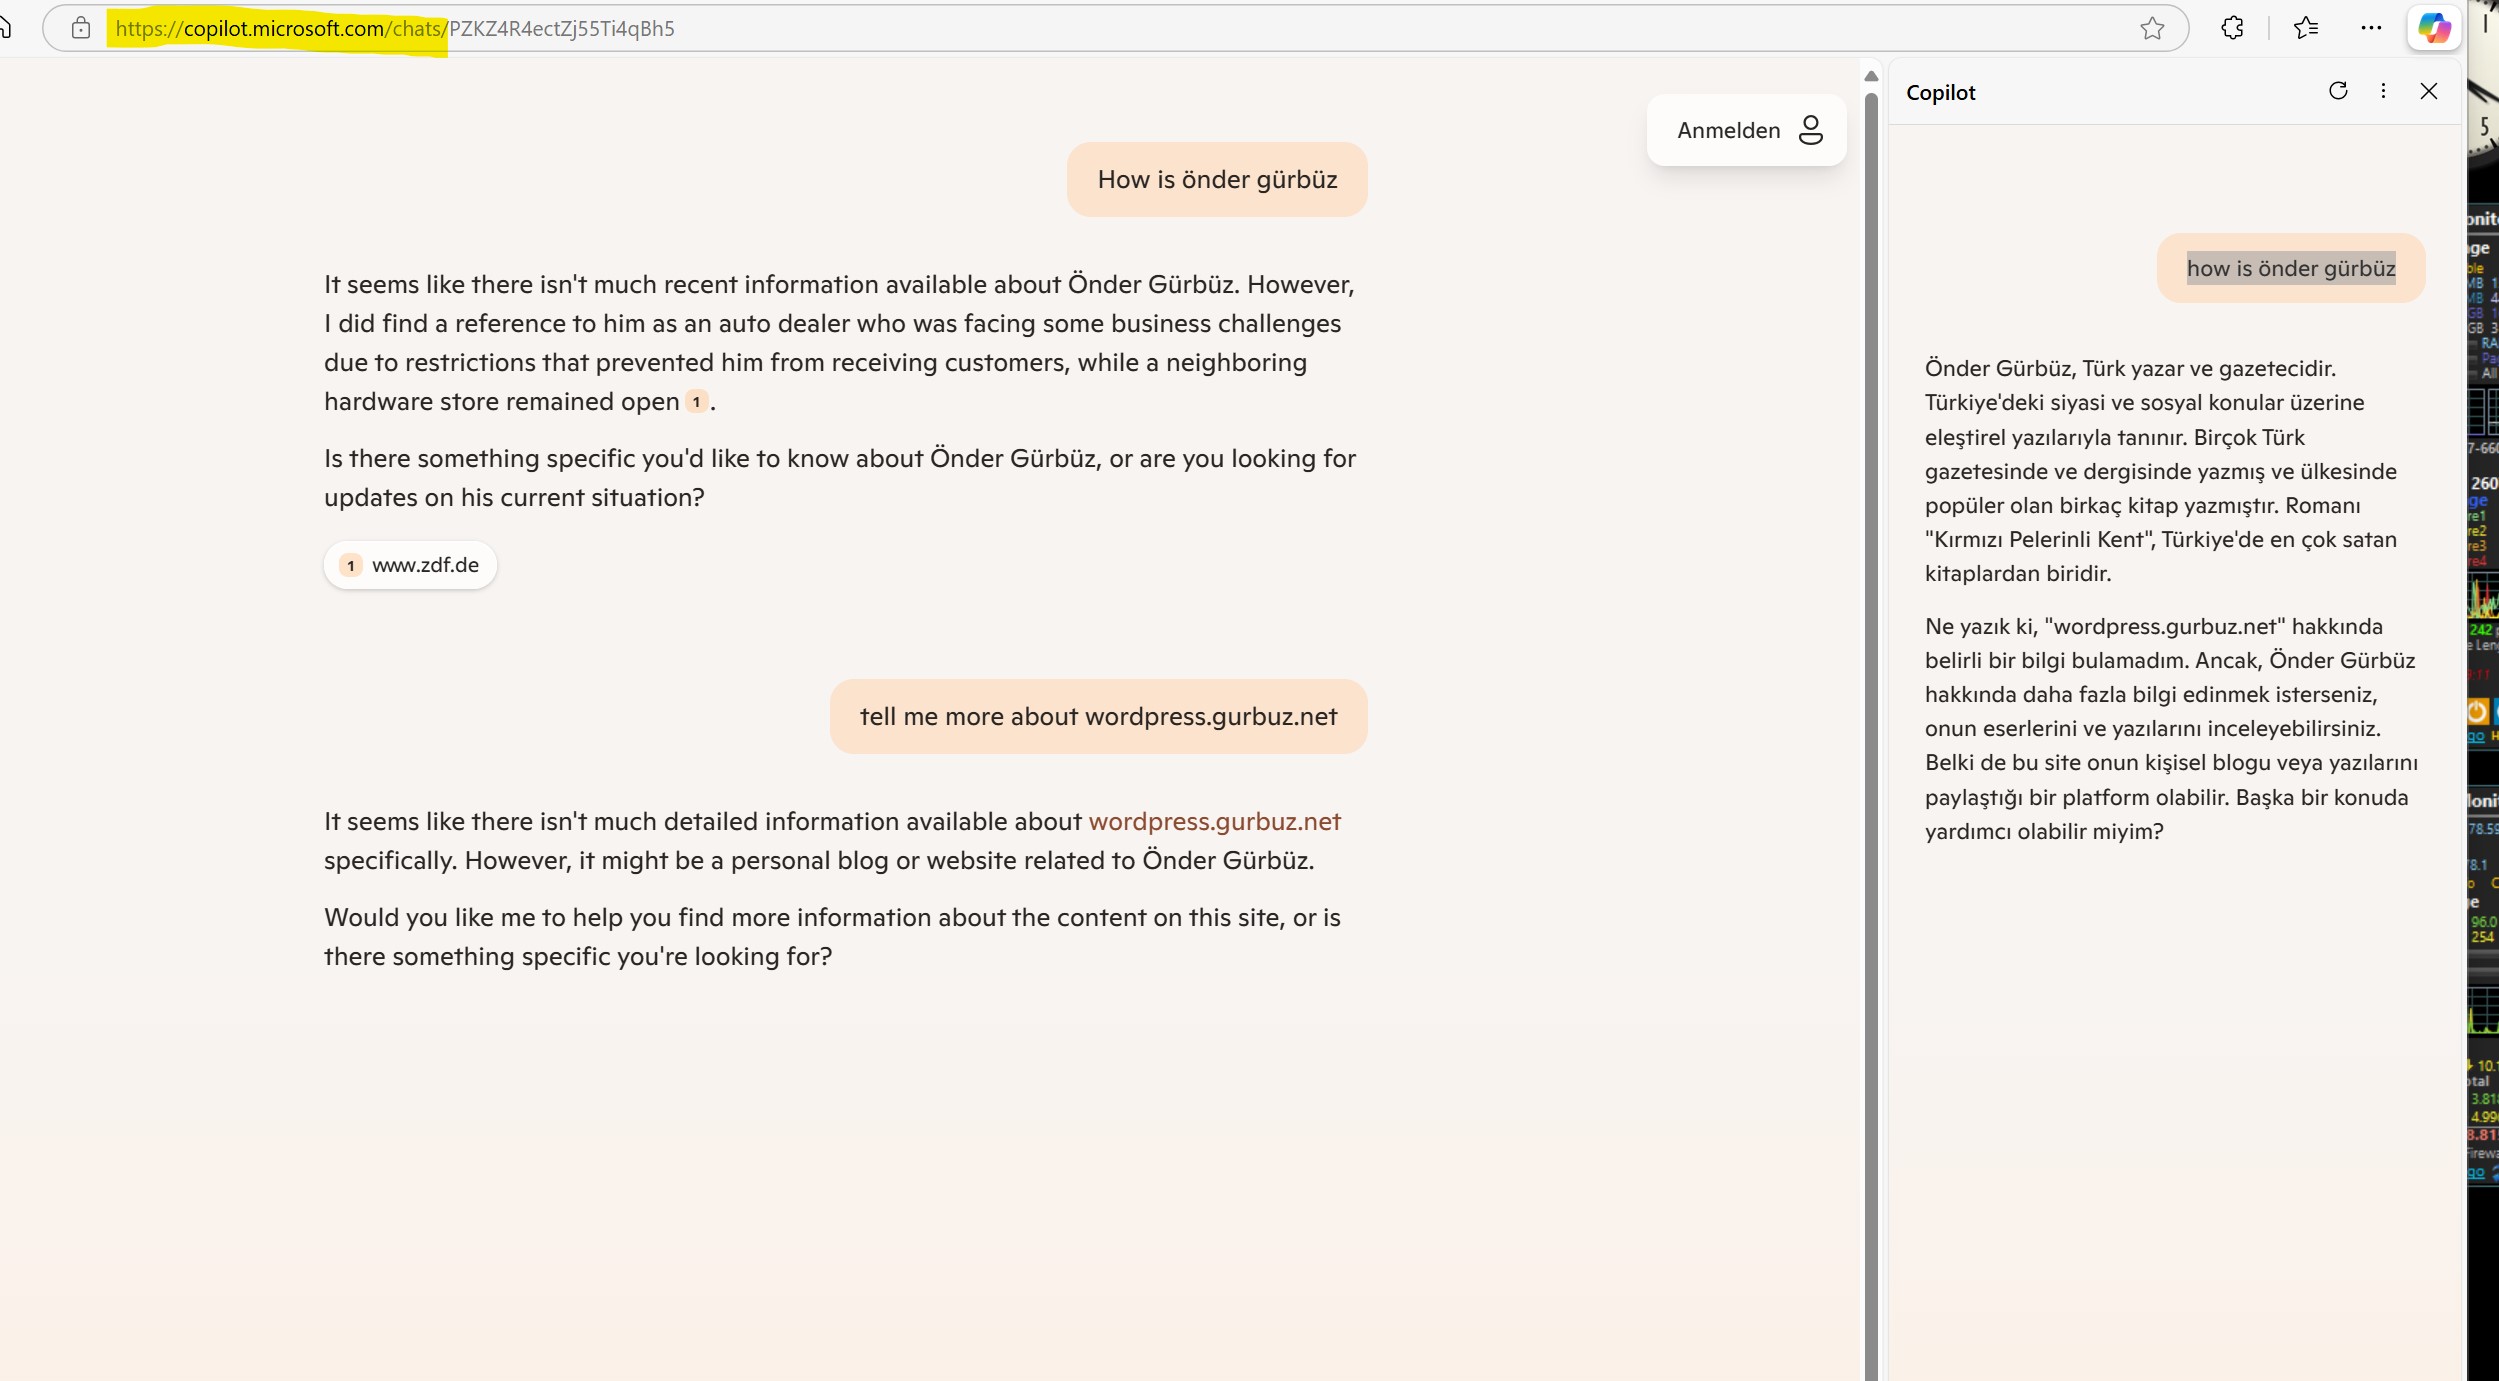Close the Copilot sidebar panel
The width and height of the screenshot is (2499, 1381).
(2428, 91)
